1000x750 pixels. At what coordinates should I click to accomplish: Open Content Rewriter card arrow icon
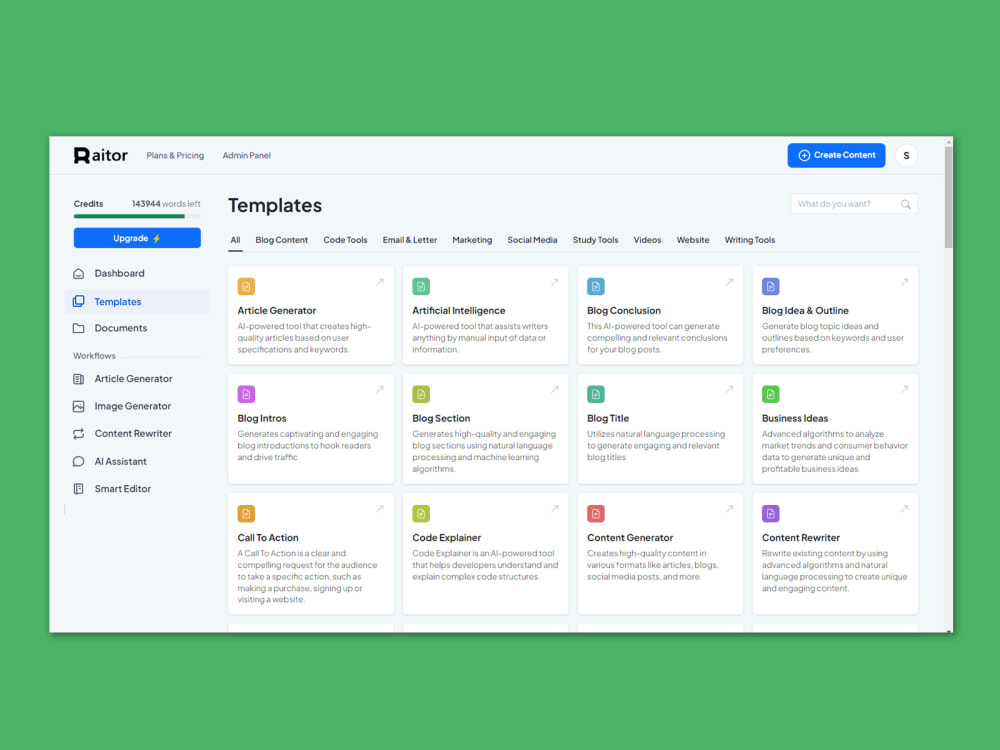point(904,509)
